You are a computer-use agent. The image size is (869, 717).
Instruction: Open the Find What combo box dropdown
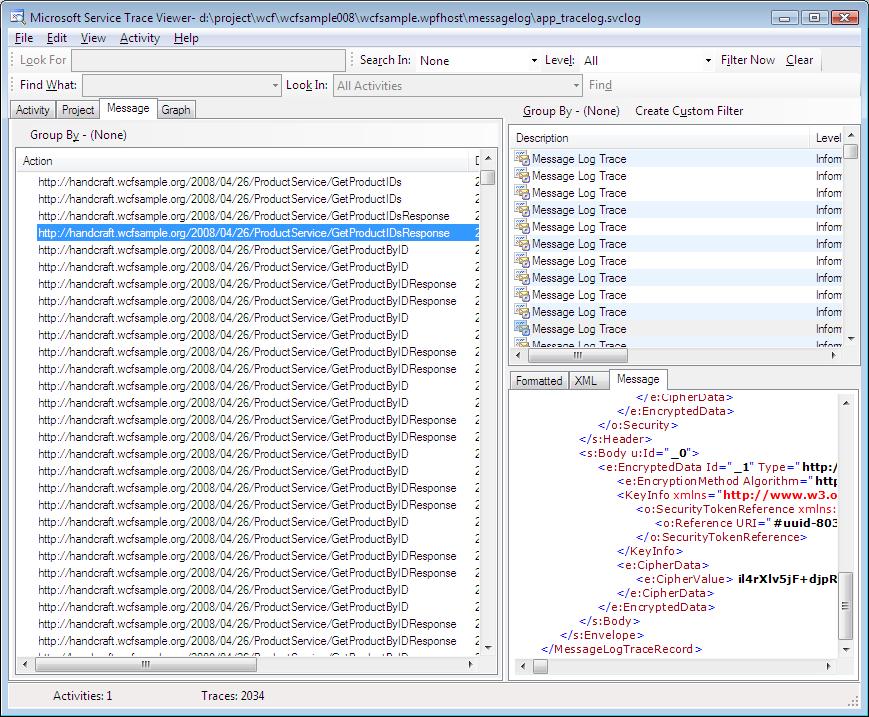(275, 85)
